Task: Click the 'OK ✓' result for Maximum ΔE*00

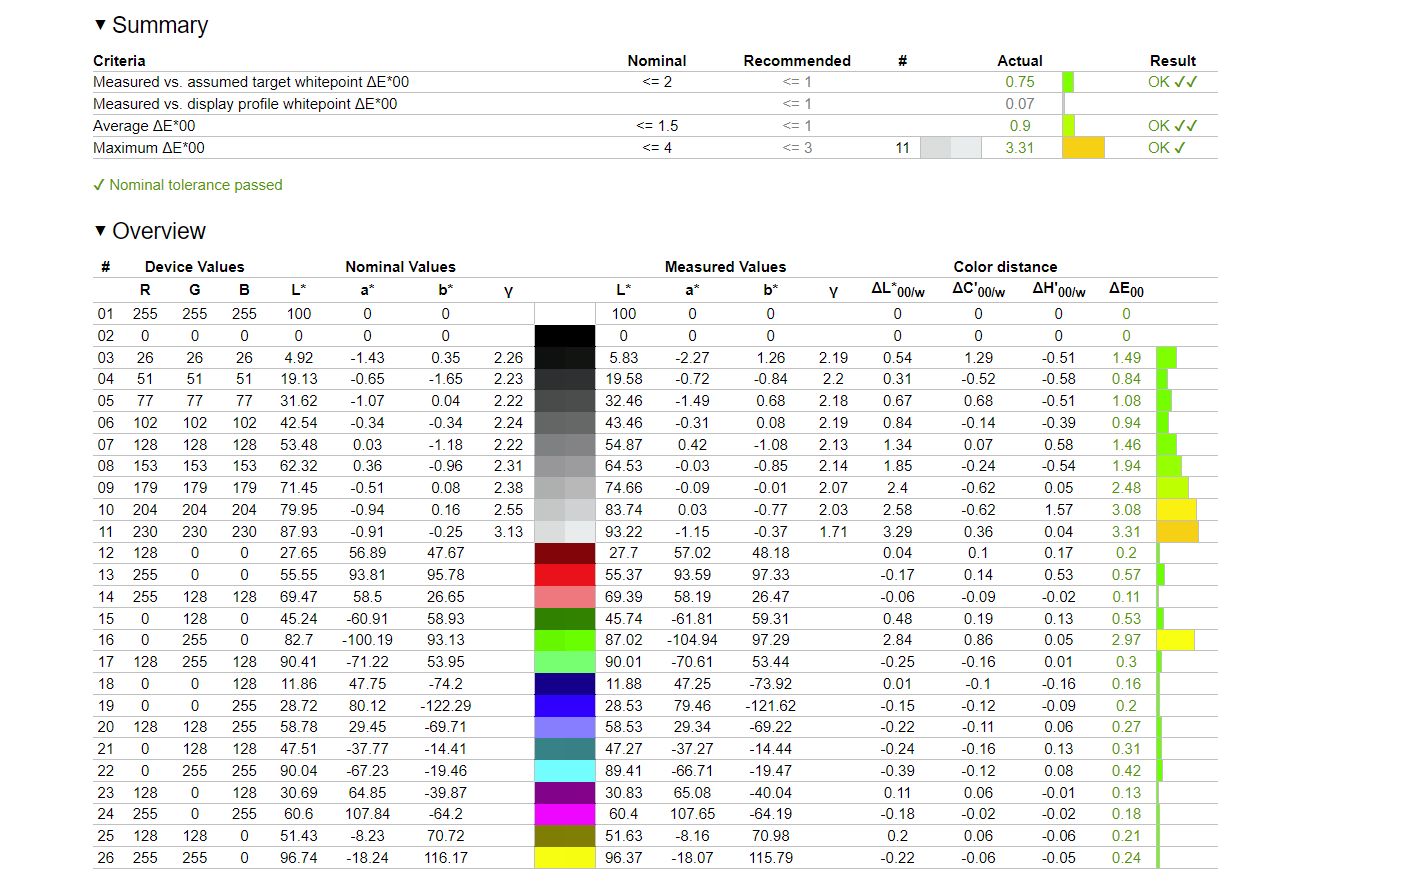Action: (x=1167, y=148)
